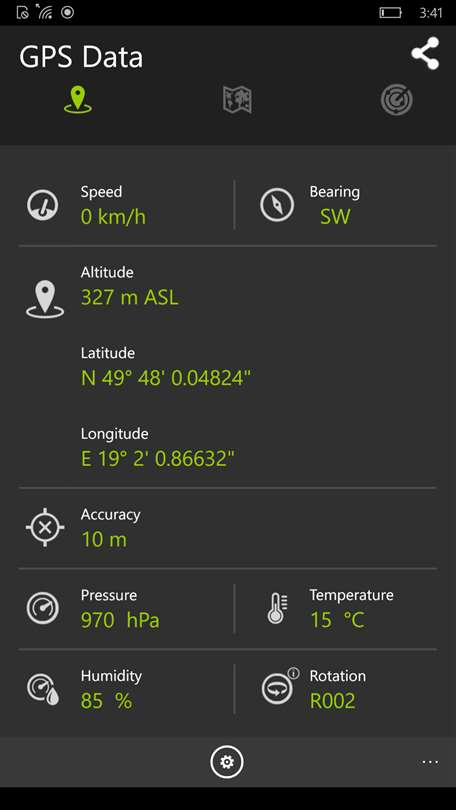Image resolution: width=456 pixels, height=810 pixels.
Task: Open settings with the gear button
Action: click(x=227, y=762)
